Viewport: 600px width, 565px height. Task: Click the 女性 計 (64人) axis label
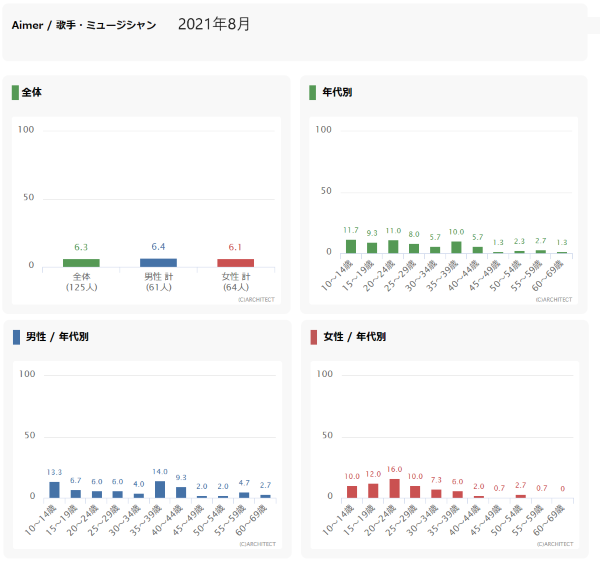(x=235, y=282)
